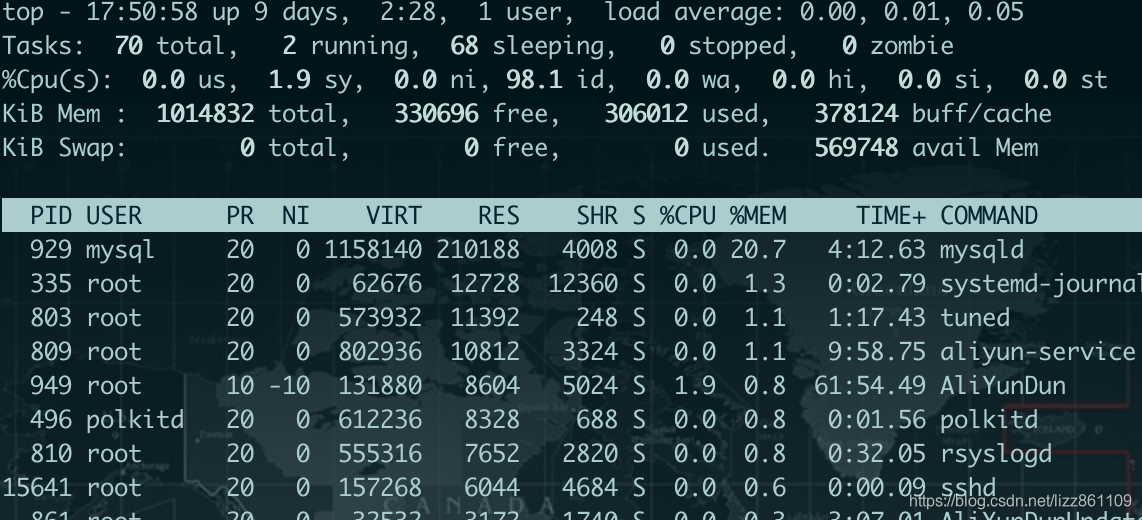Click the 17:50:58 clock time
The image size is (1142, 520).
(x=142, y=12)
